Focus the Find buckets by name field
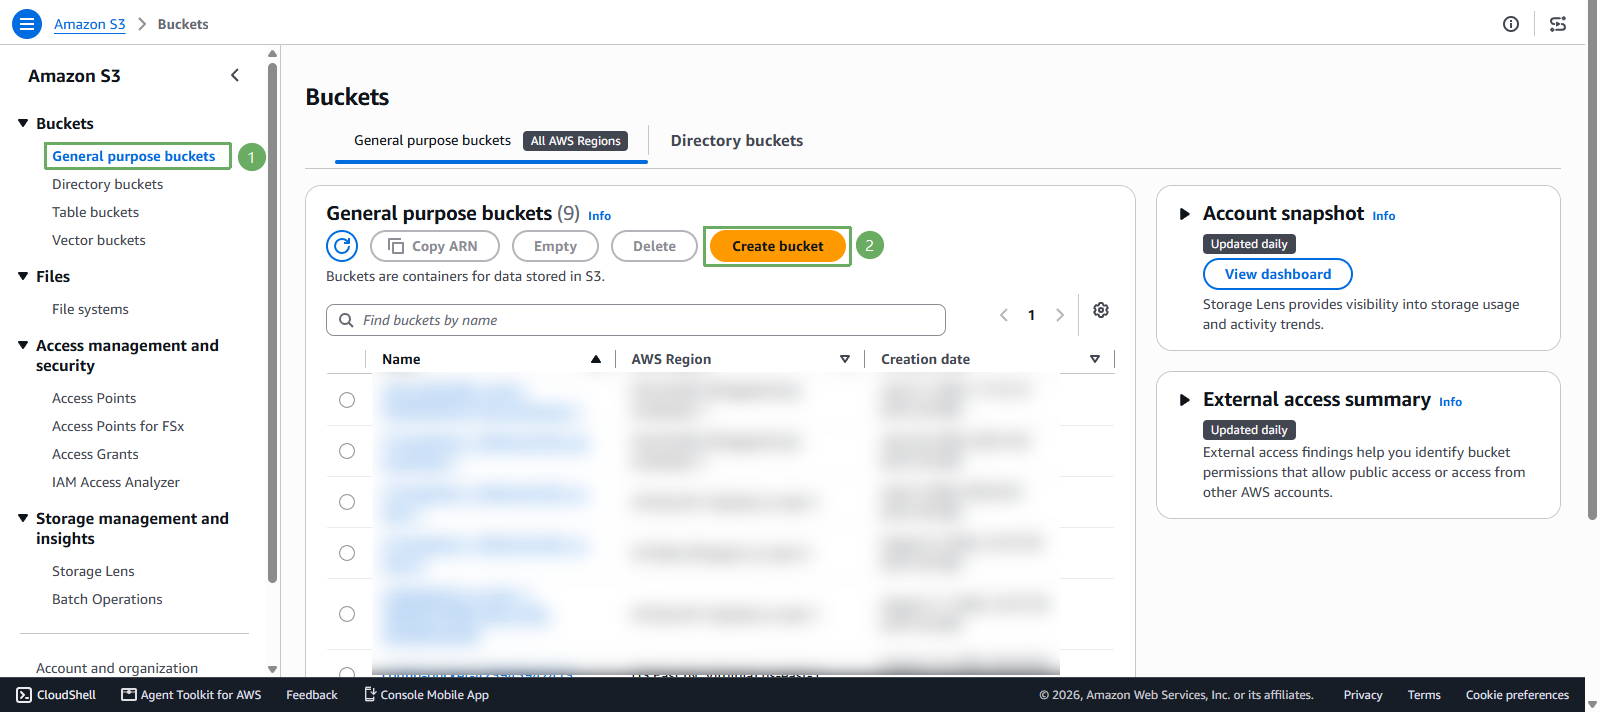Viewport: 1600px width, 712px height. (636, 320)
